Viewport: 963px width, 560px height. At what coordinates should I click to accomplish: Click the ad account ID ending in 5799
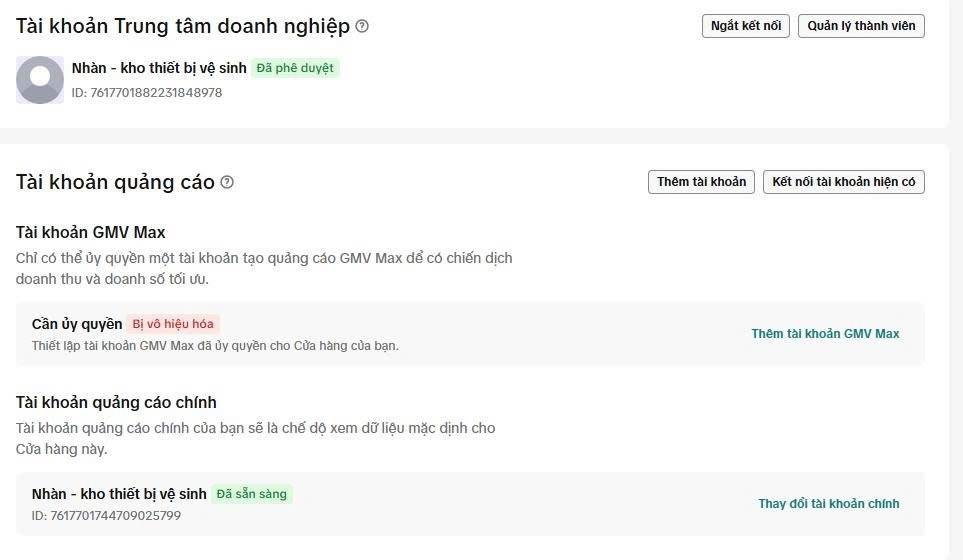[106, 516]
